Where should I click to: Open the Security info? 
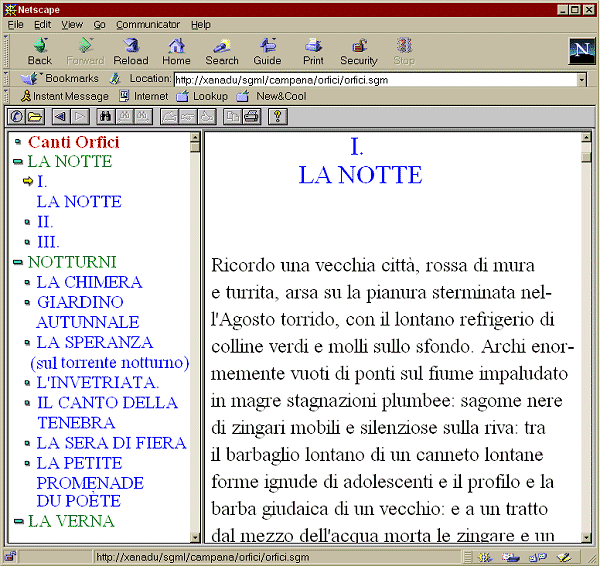[358, 51]
